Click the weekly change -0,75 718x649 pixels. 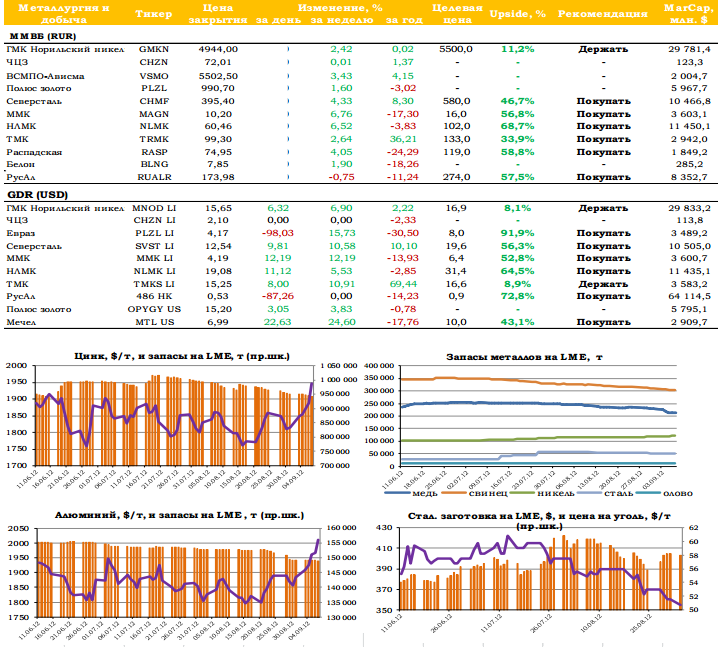pos(341,177)
